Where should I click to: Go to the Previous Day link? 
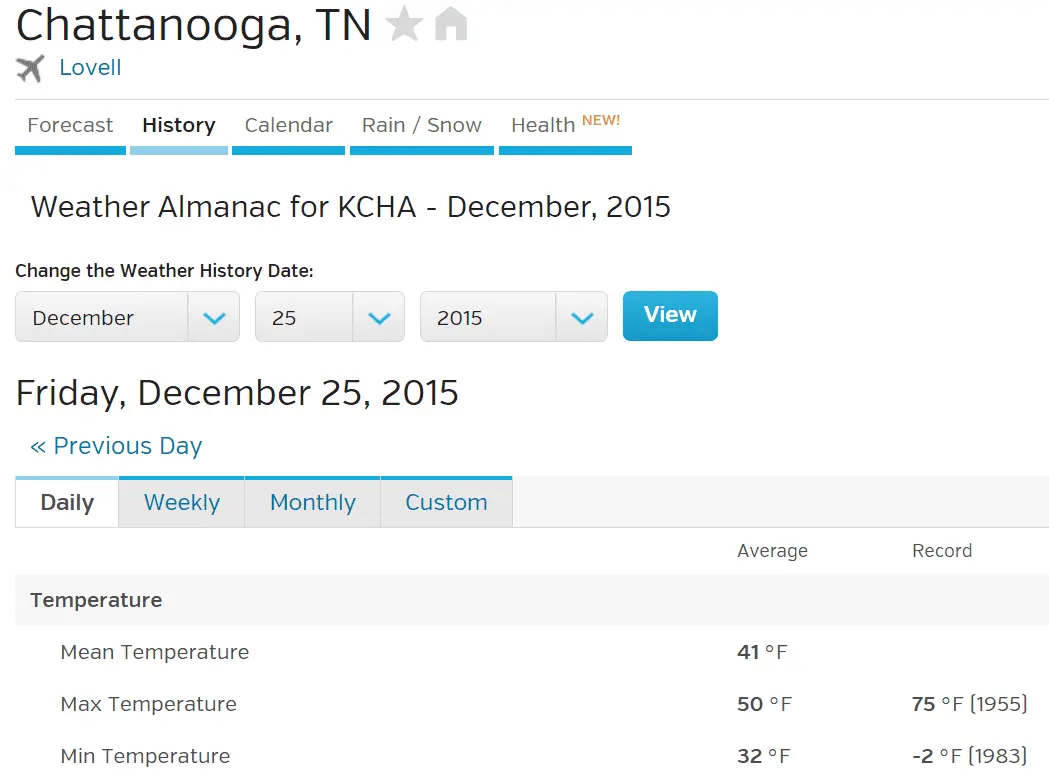[x=116, y=446]
